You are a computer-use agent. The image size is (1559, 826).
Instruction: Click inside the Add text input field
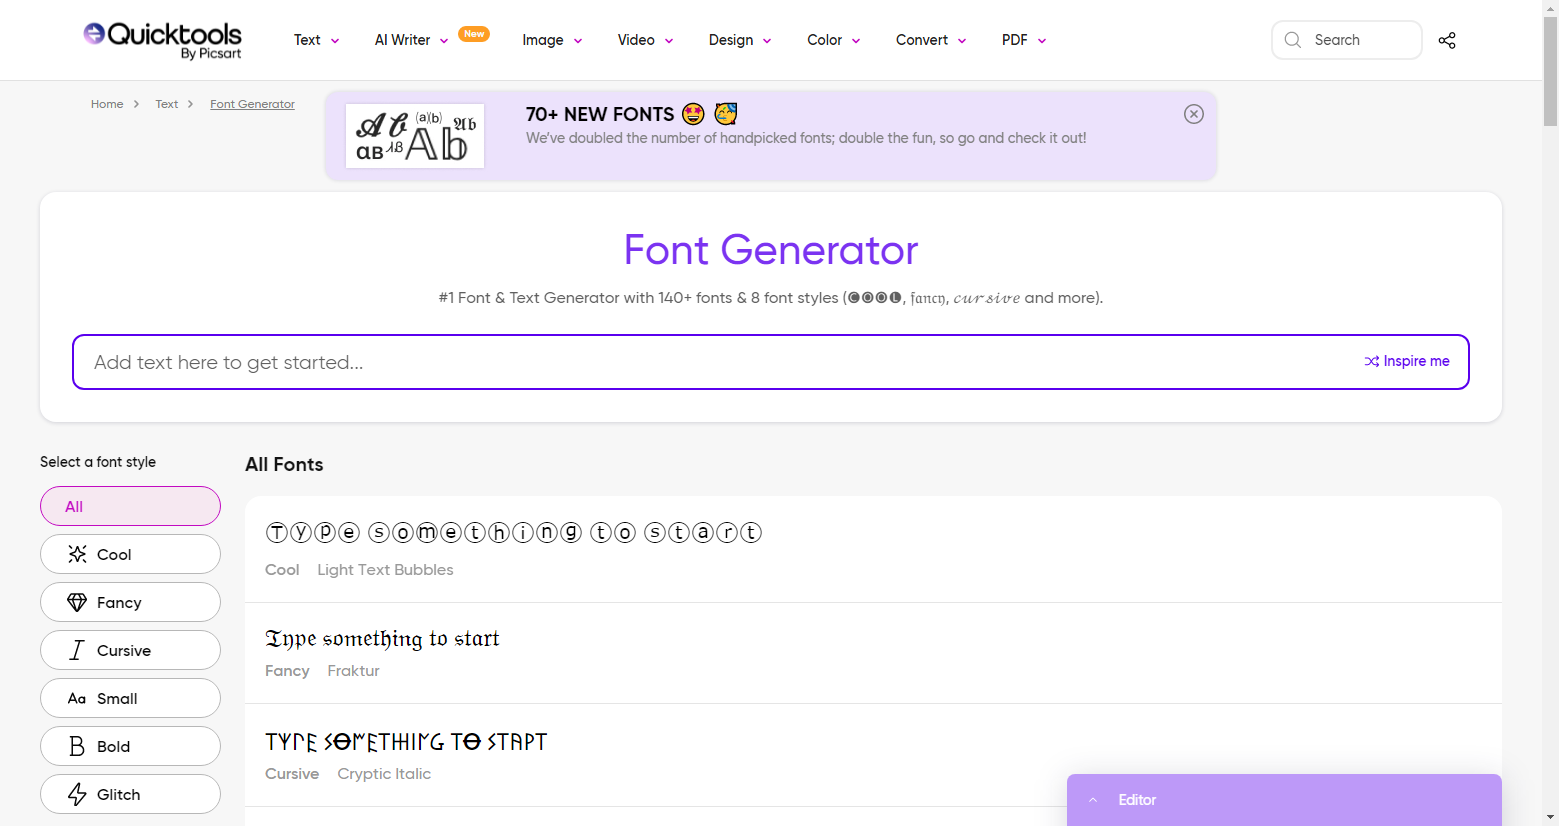[600, 362]
